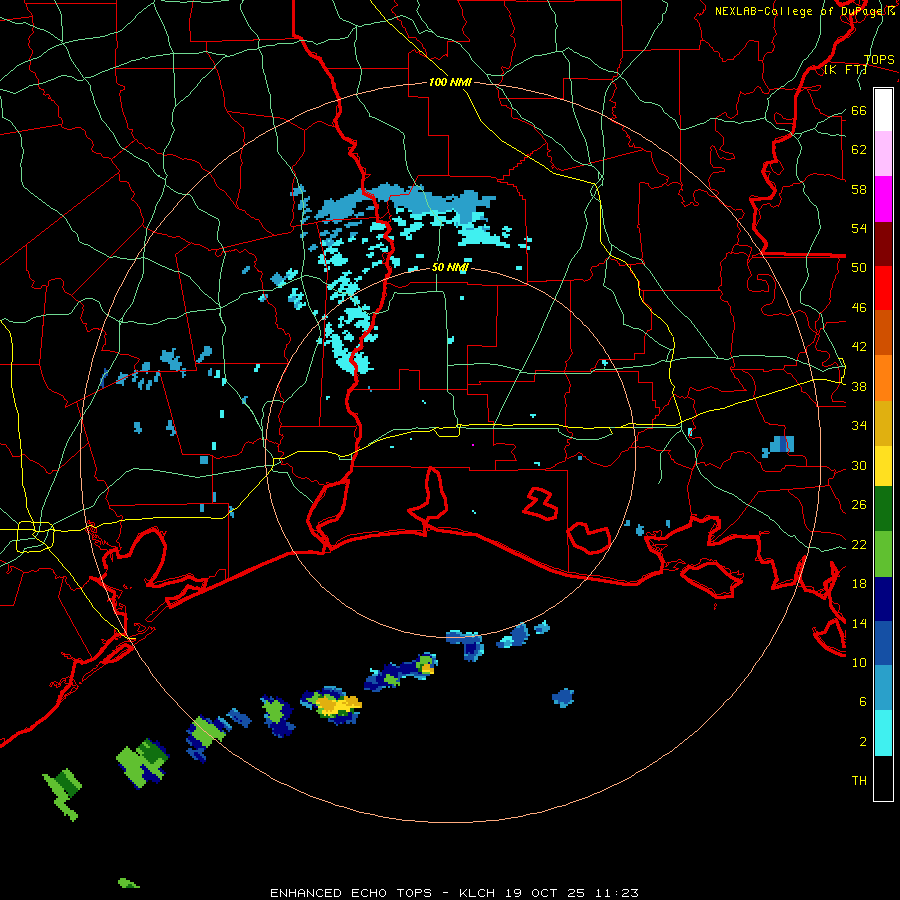Click the white swatch in the tops legend
The image size is (900, 900).
point(883,110)
